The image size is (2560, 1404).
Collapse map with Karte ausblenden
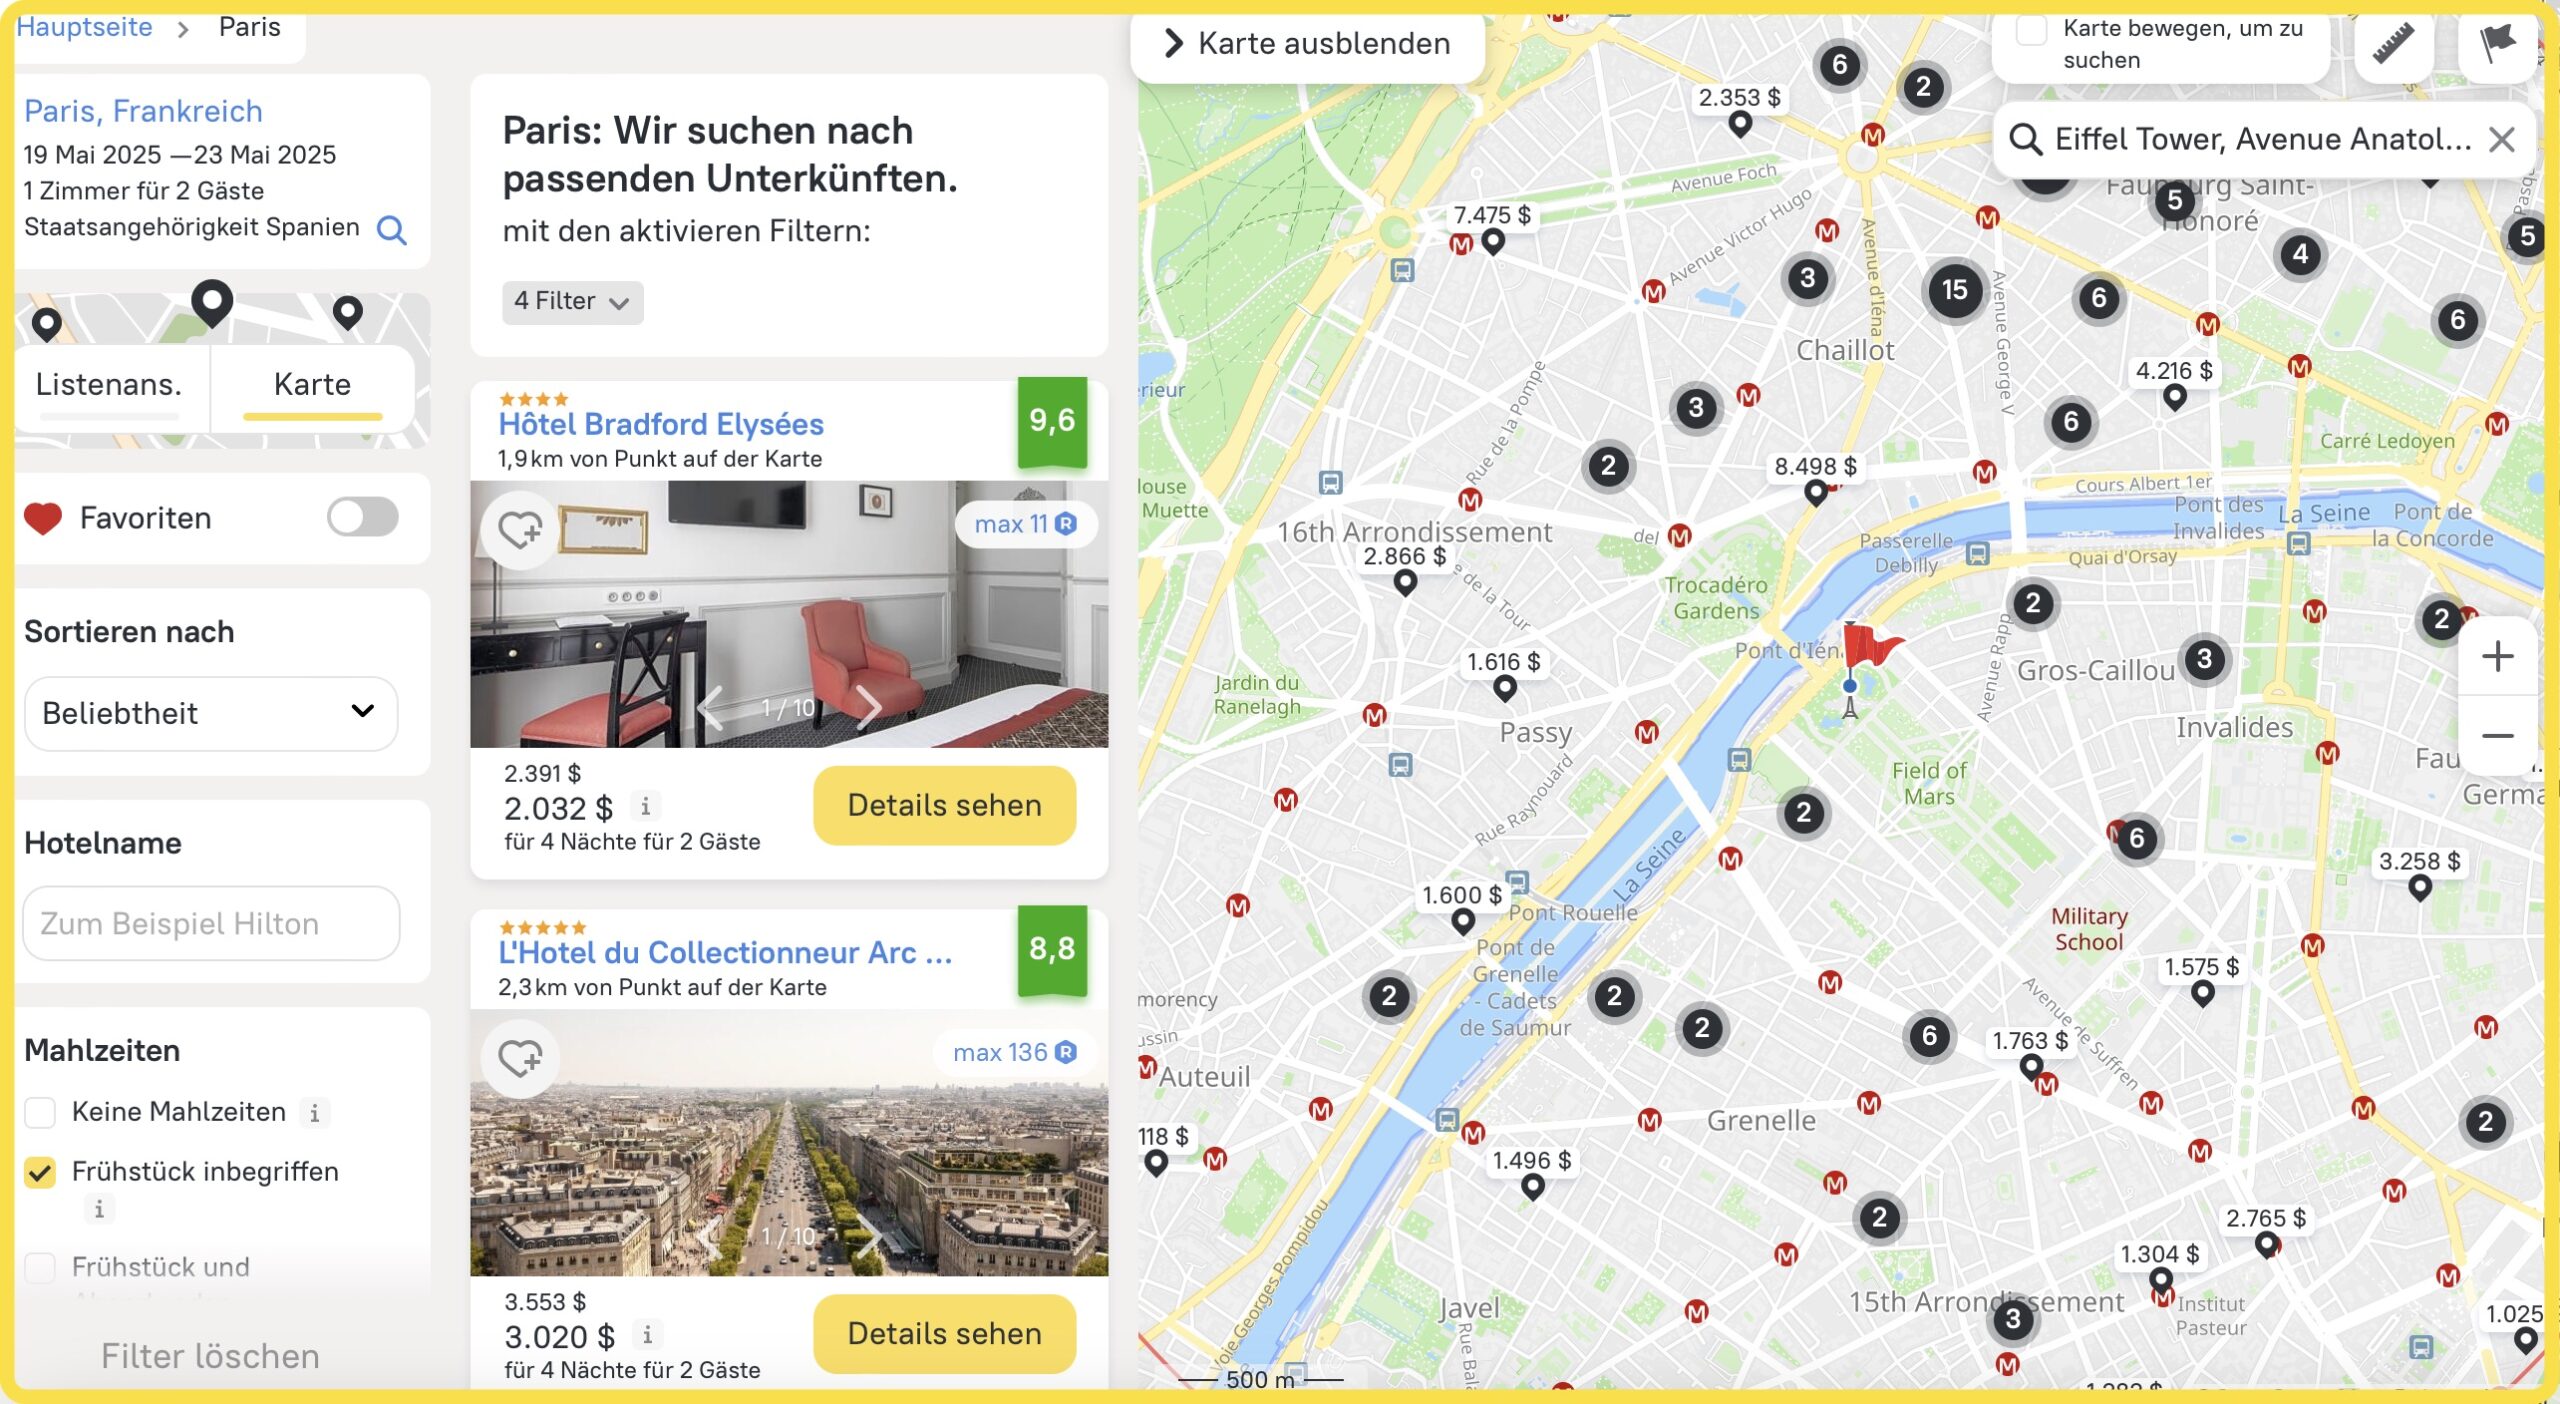pos(1307,44)
